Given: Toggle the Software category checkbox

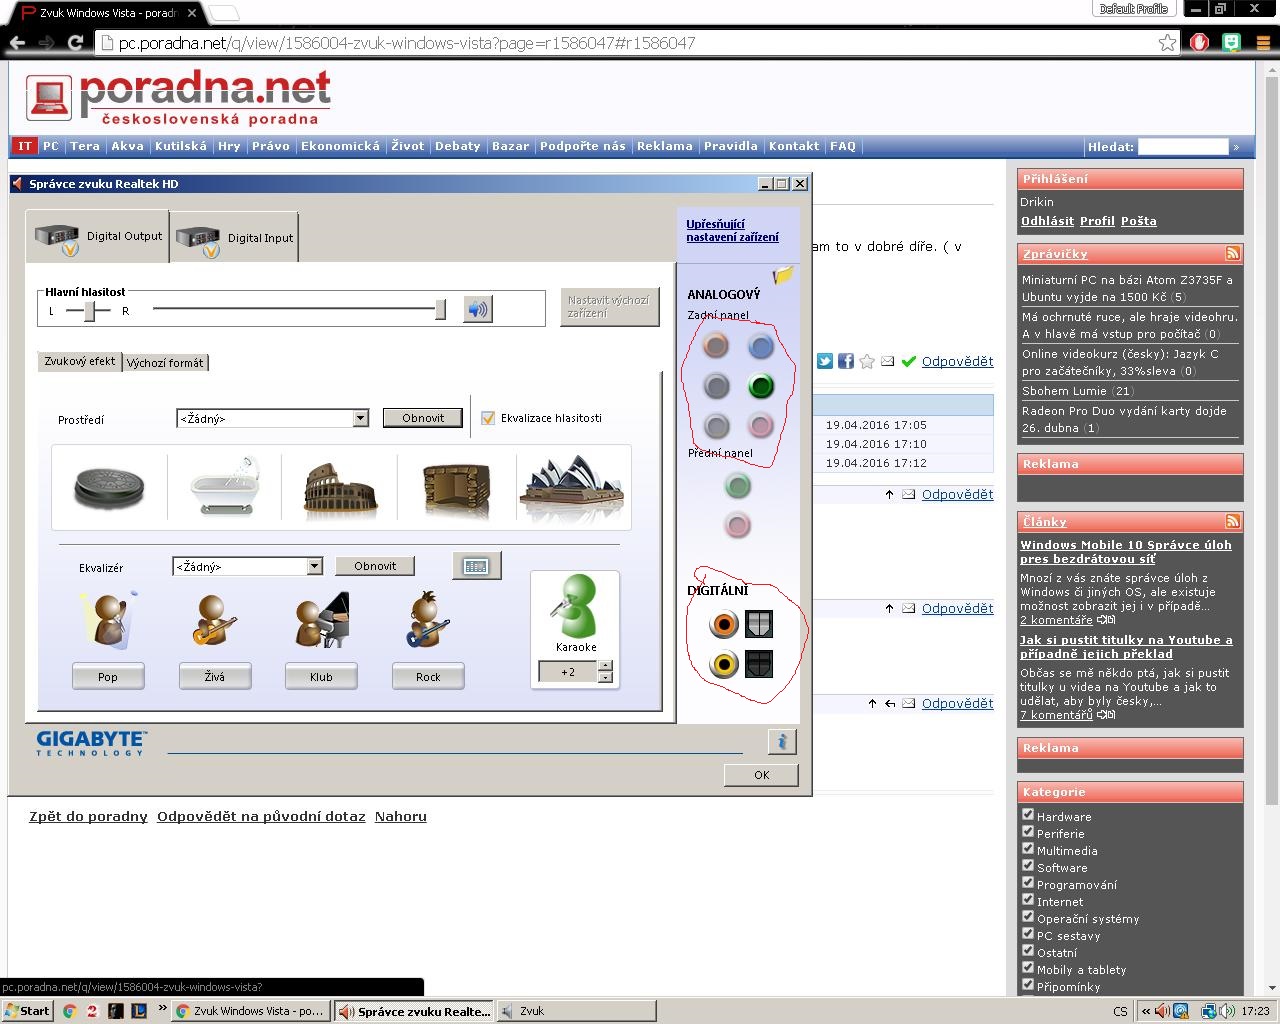Looking at the screenshot, I should coord(1027,866).
